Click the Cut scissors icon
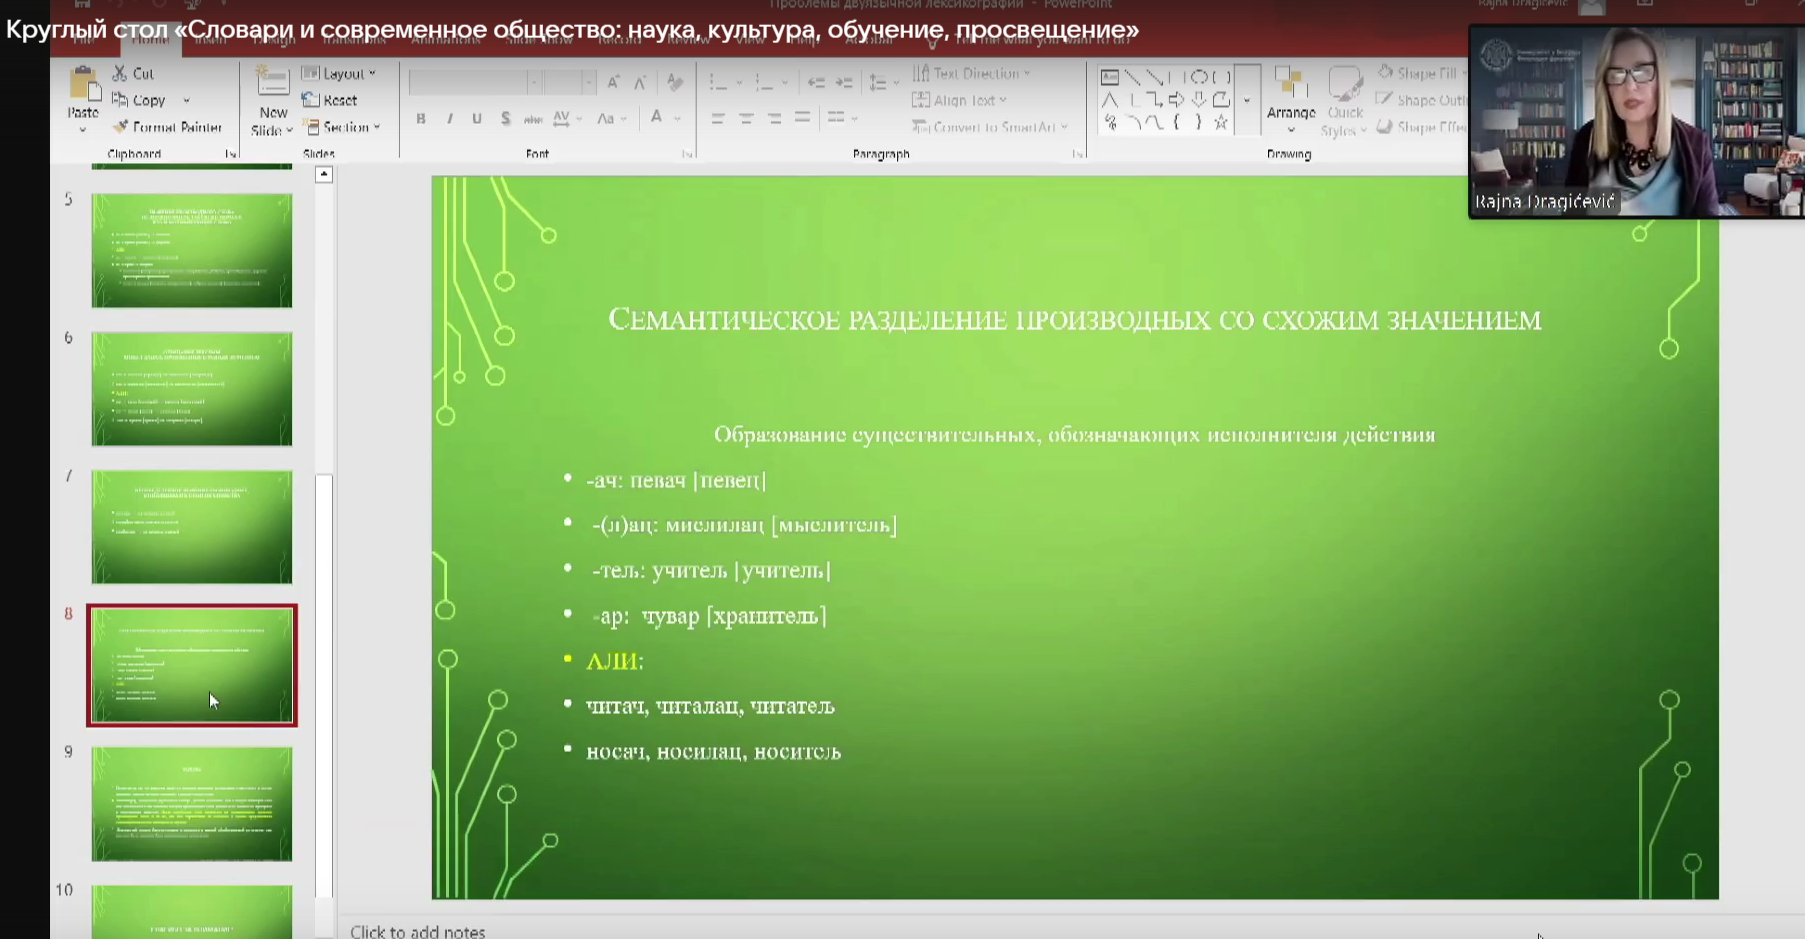The image size is (1805, 939). click(x=120, y=73)
